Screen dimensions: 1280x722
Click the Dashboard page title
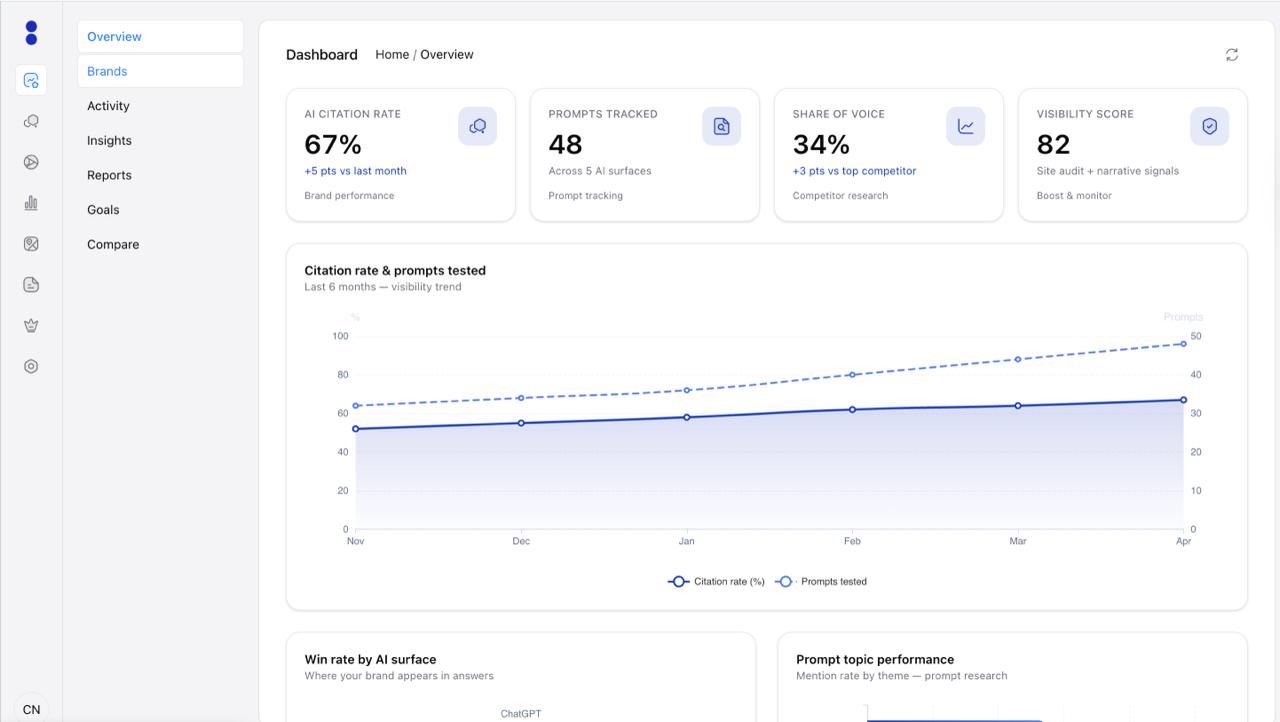click(x=322, y=55)
